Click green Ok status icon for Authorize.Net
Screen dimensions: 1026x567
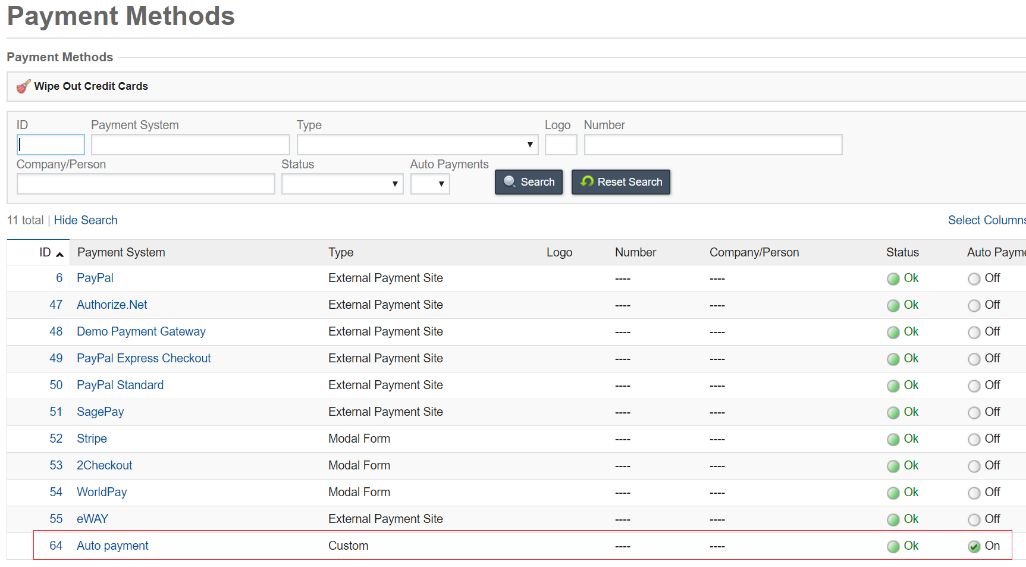(x=893, y=306)
